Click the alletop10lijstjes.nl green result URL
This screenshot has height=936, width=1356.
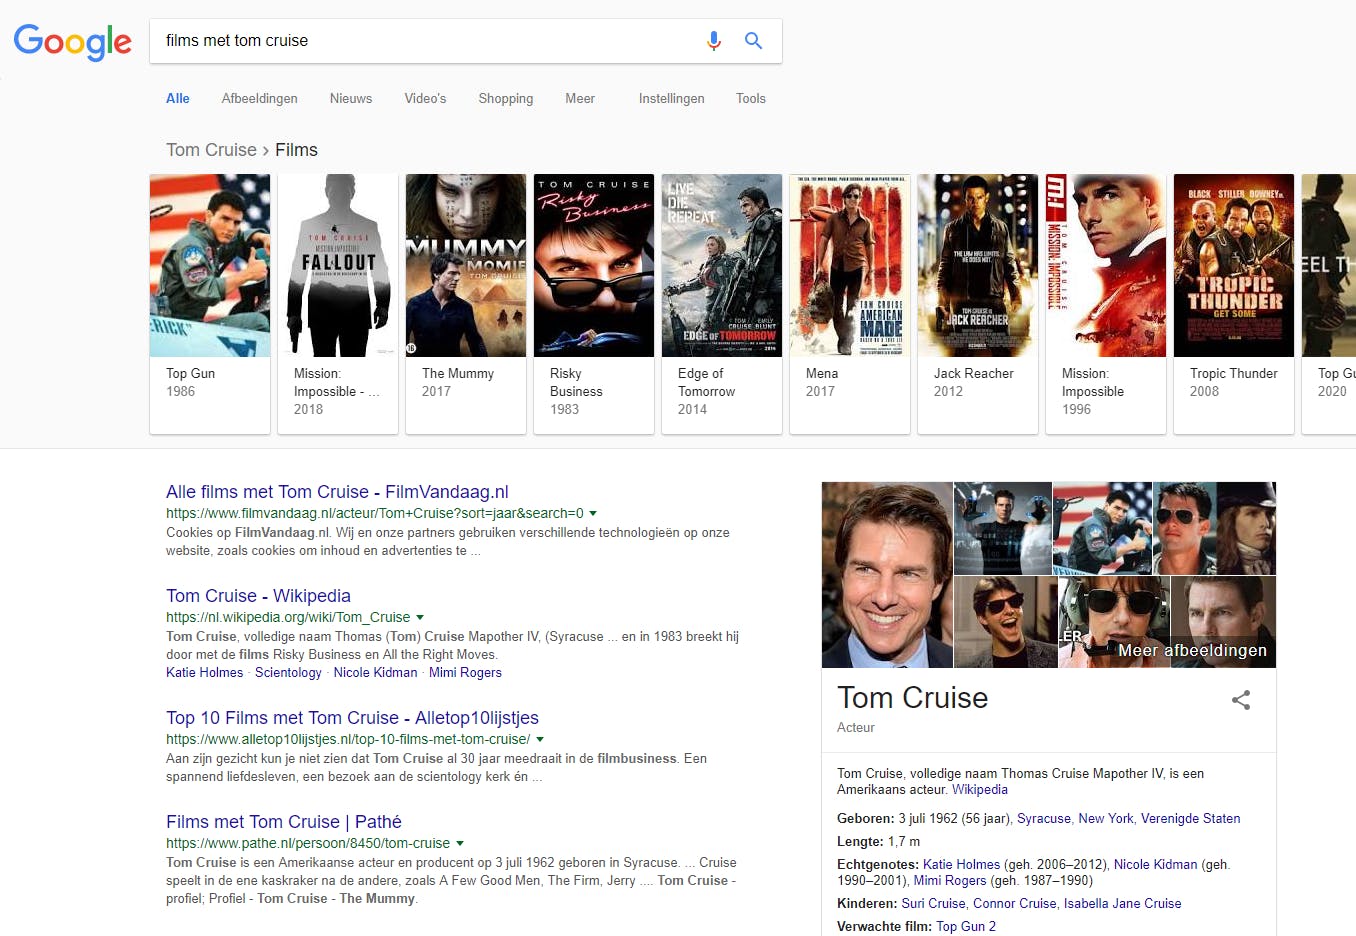point(348,739)
